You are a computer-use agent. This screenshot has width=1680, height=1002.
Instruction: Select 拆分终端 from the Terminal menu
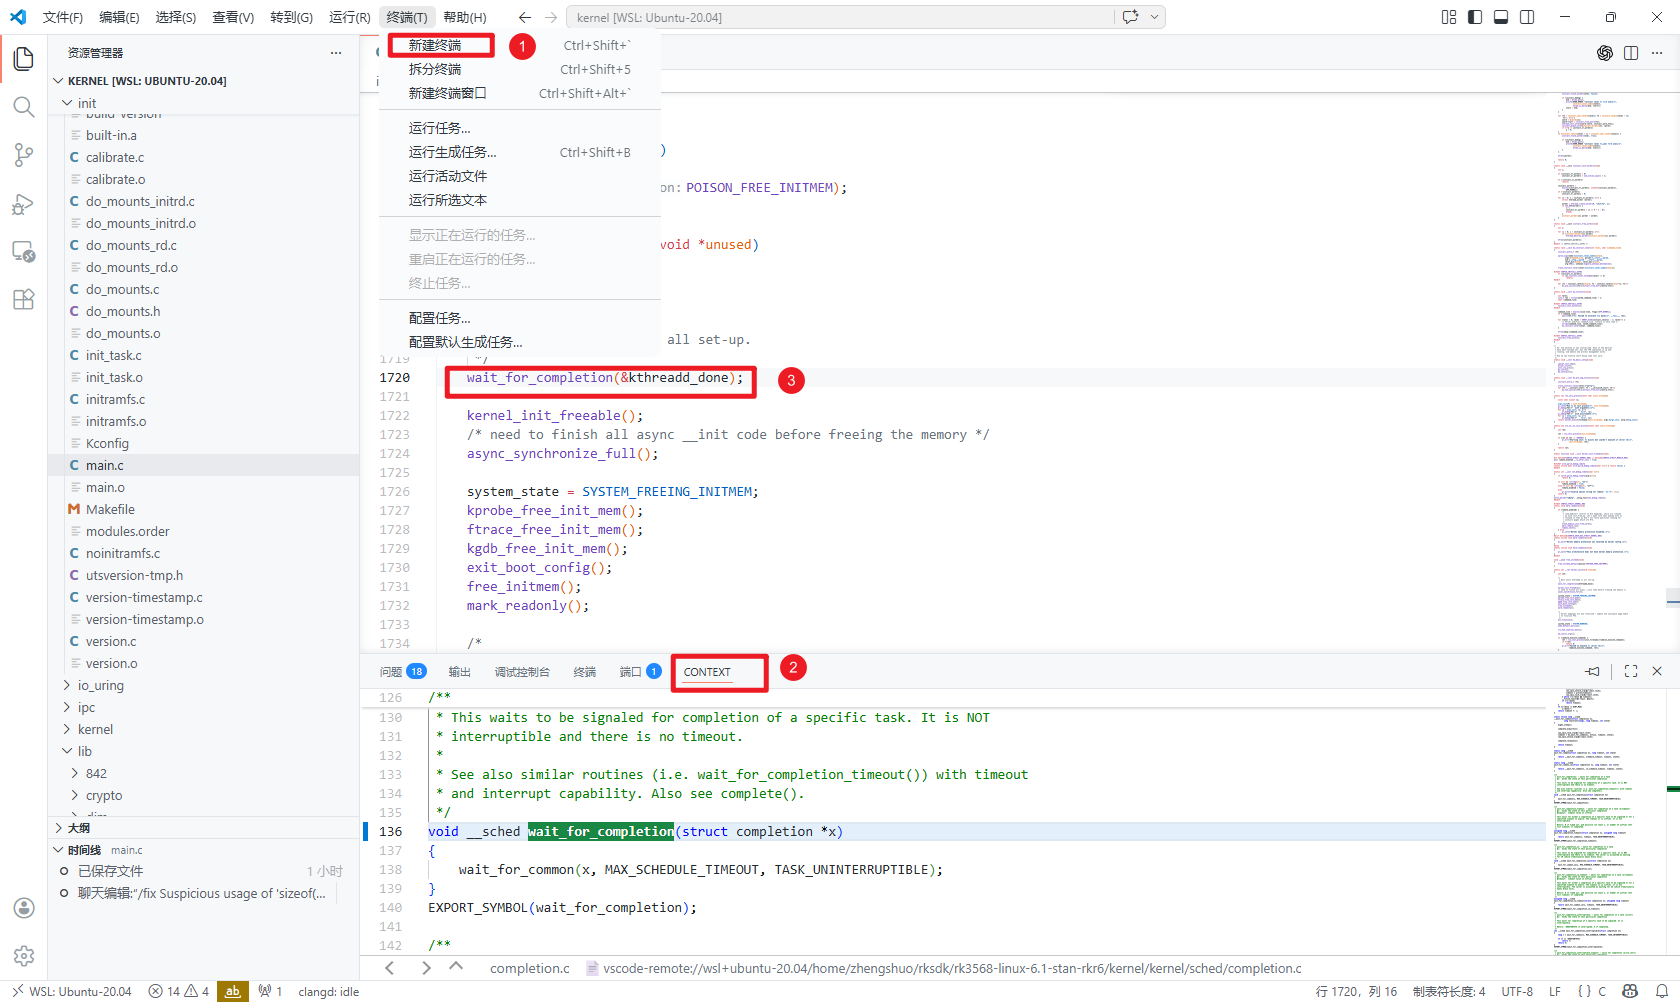tap(520, 69)
